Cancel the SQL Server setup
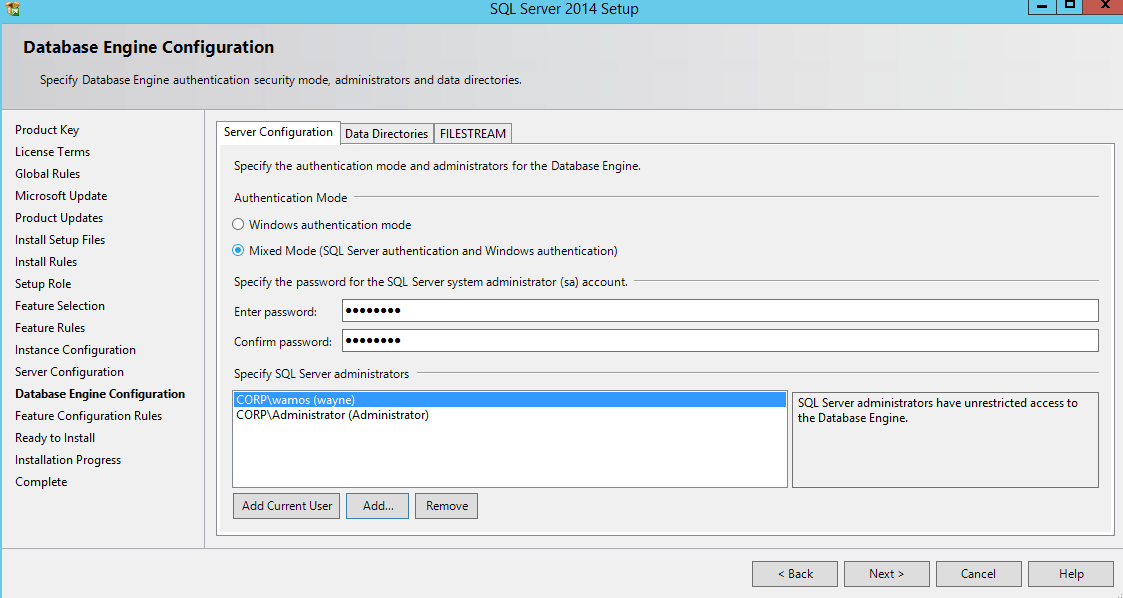 (978, 574)
